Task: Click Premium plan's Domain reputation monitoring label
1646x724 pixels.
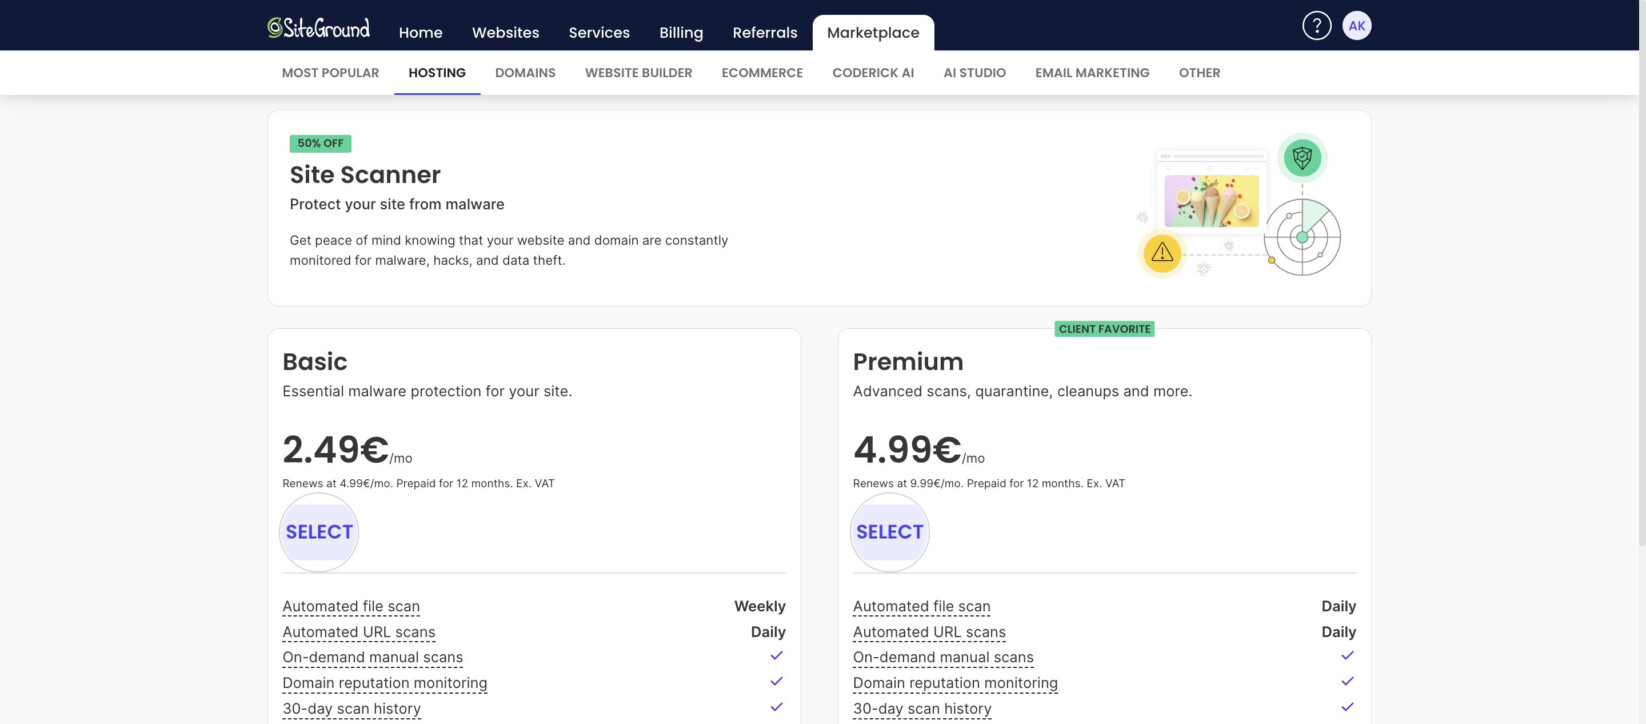Action: 955,683
